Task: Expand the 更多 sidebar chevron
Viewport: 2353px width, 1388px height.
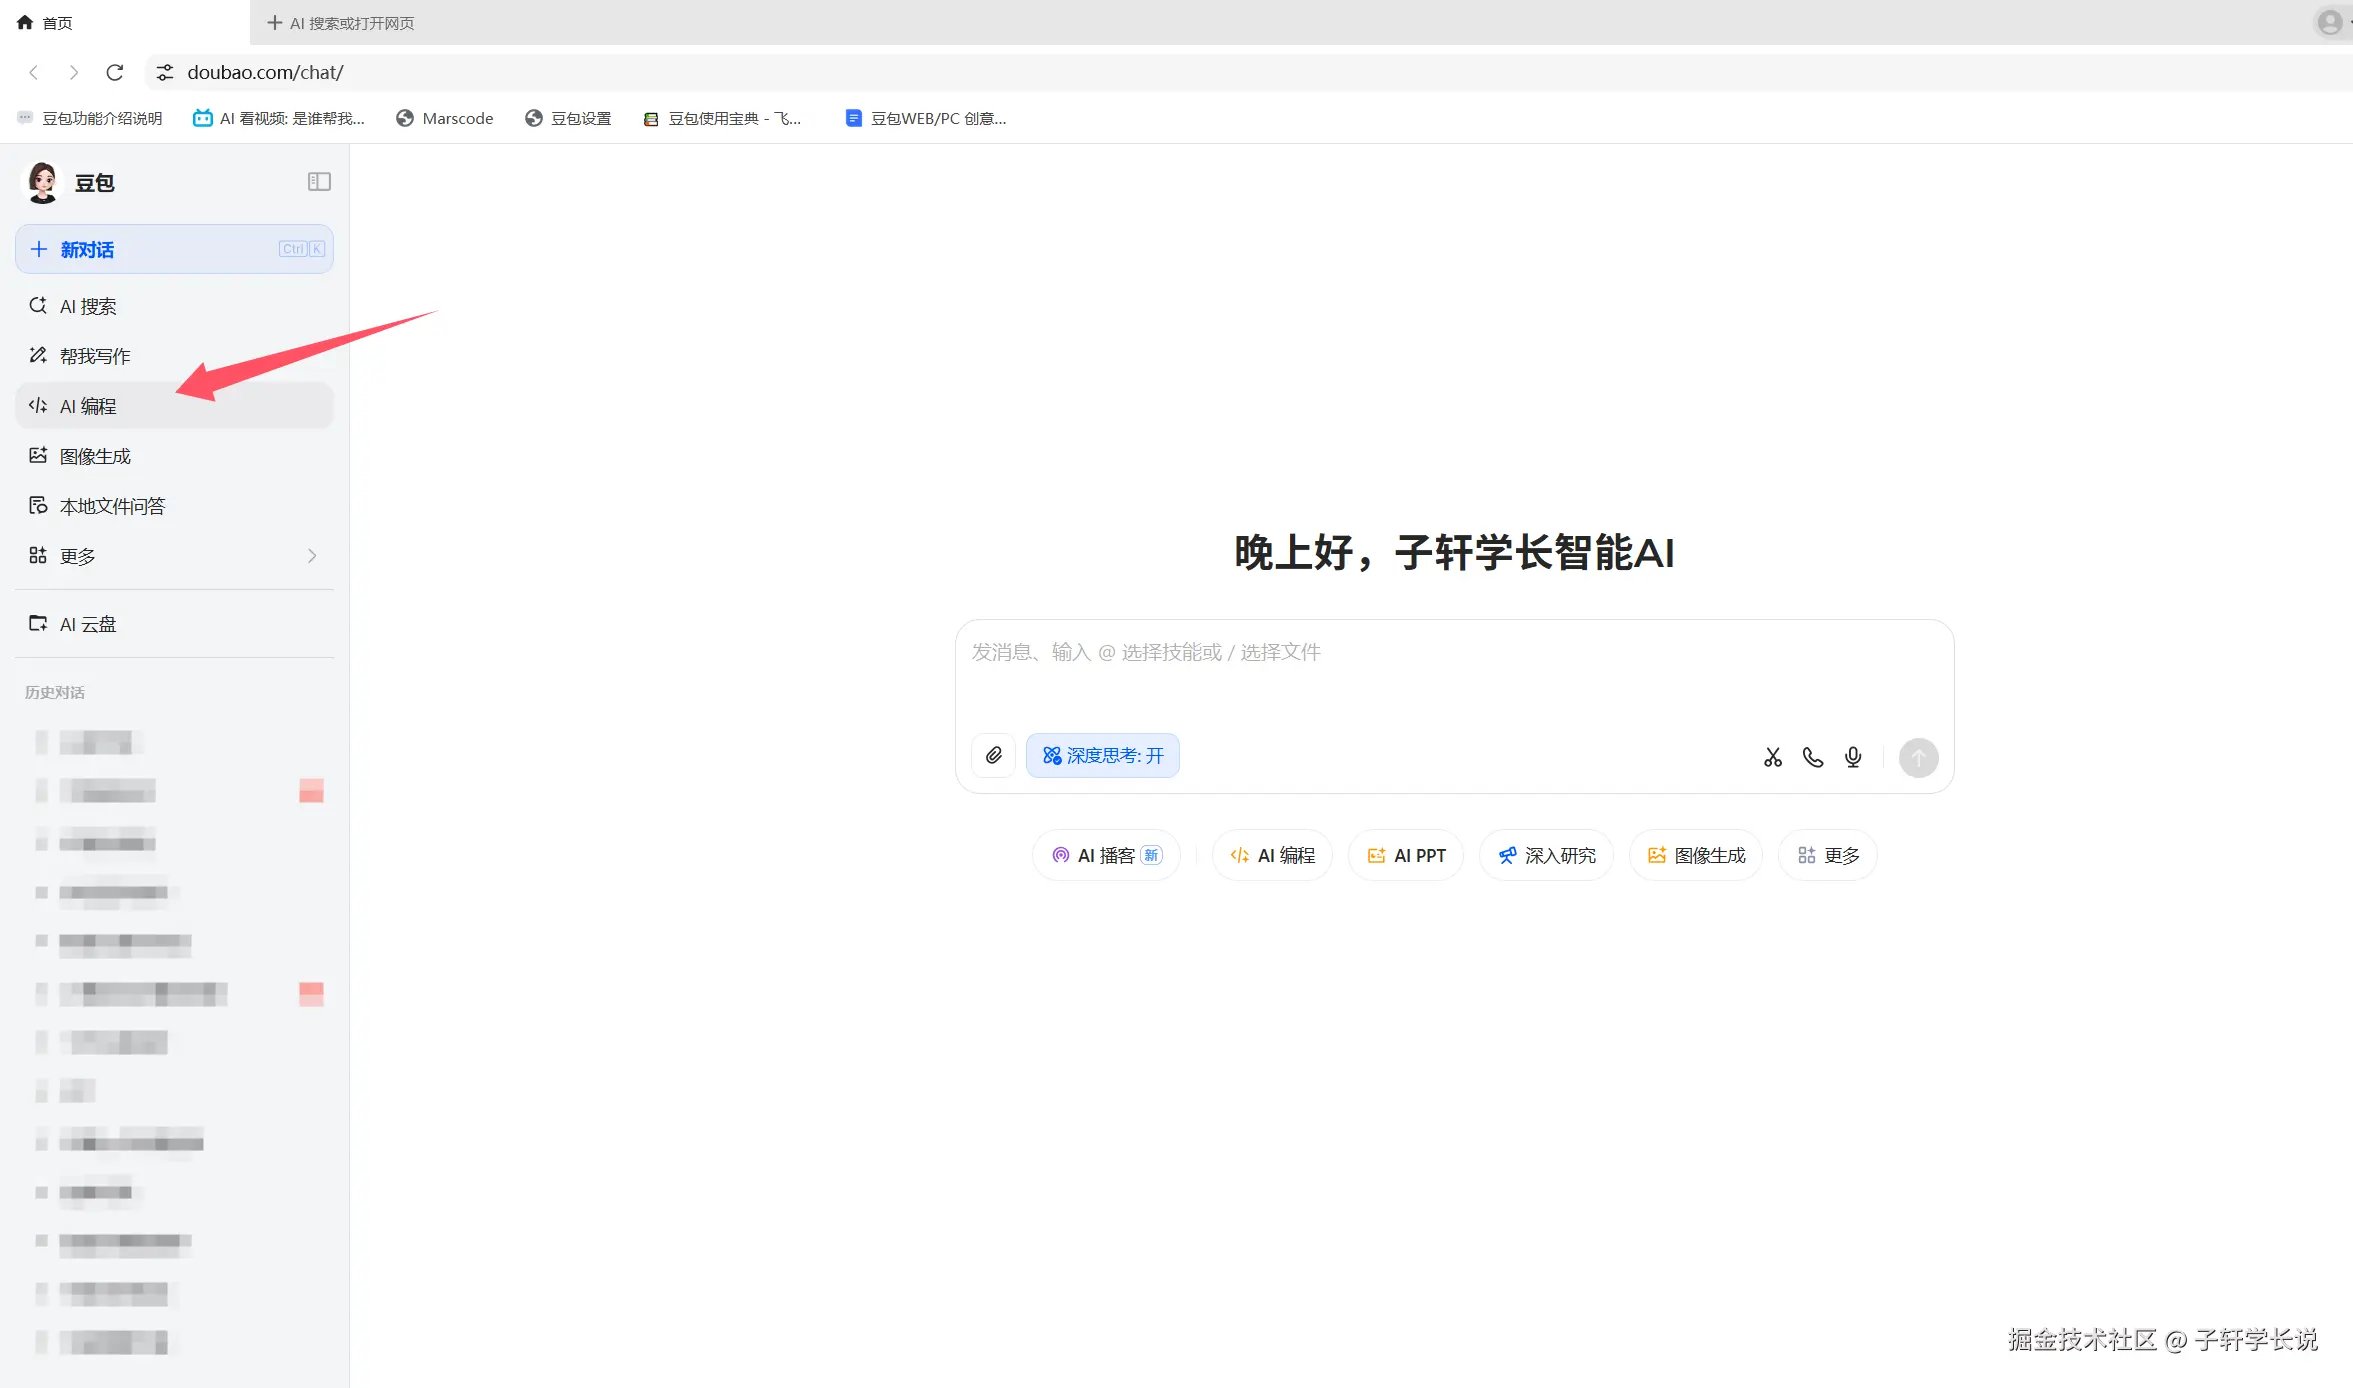Action: tap(312, 555)
